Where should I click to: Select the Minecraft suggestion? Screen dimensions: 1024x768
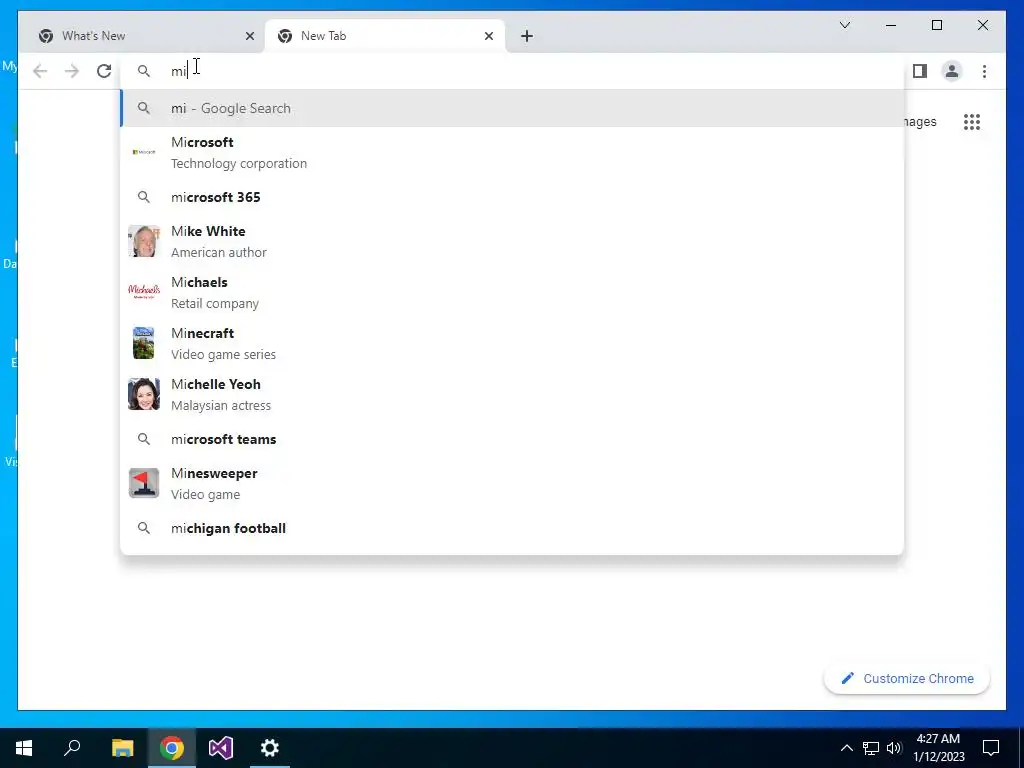click(x=512, y=344)
